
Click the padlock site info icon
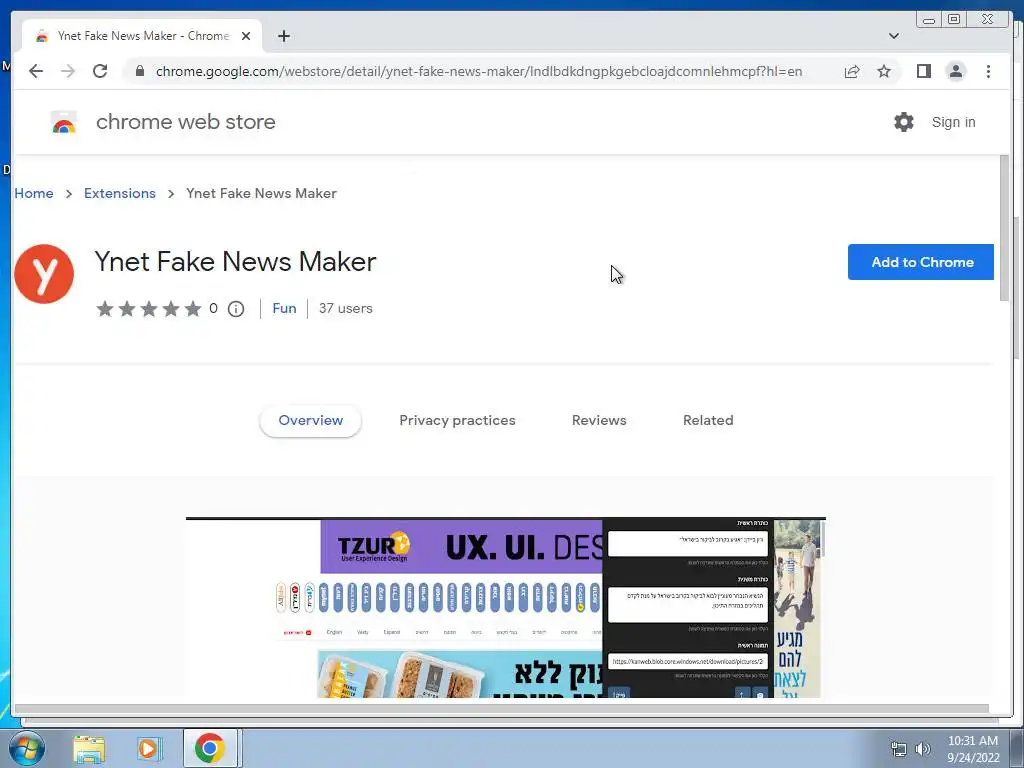[140, 71]
